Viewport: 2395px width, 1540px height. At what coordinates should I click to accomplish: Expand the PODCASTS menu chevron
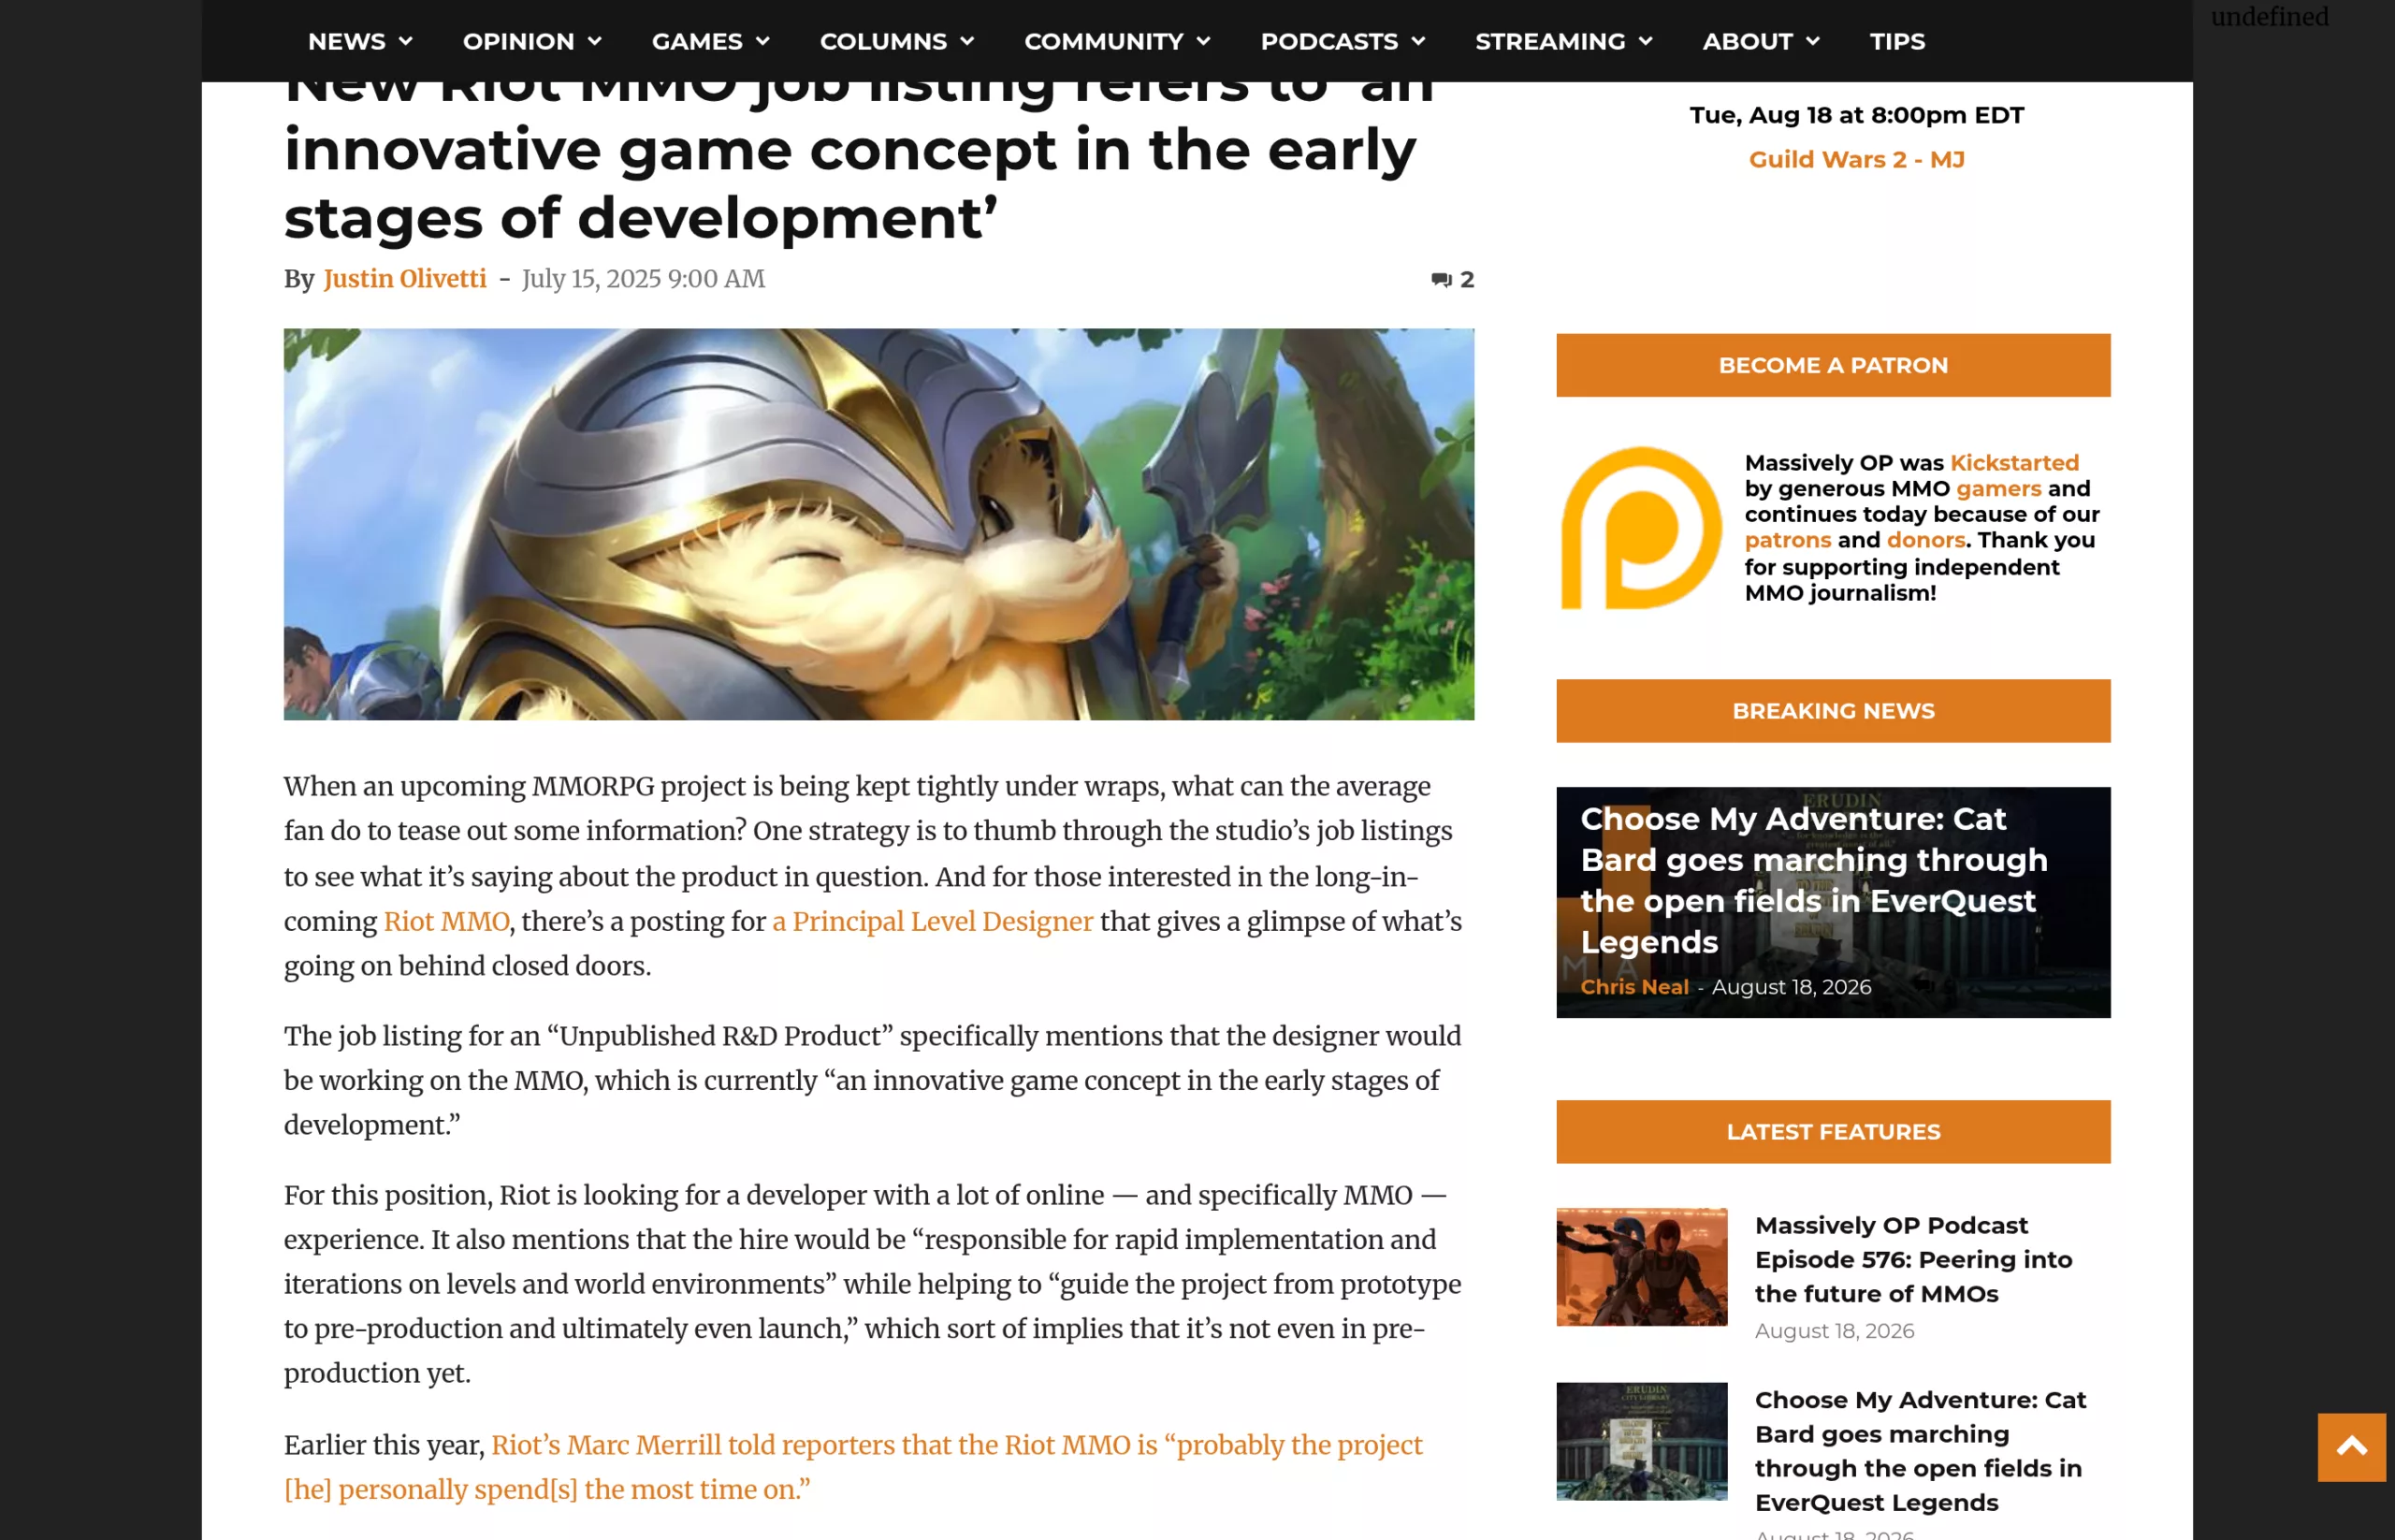tap(1417, 41)
